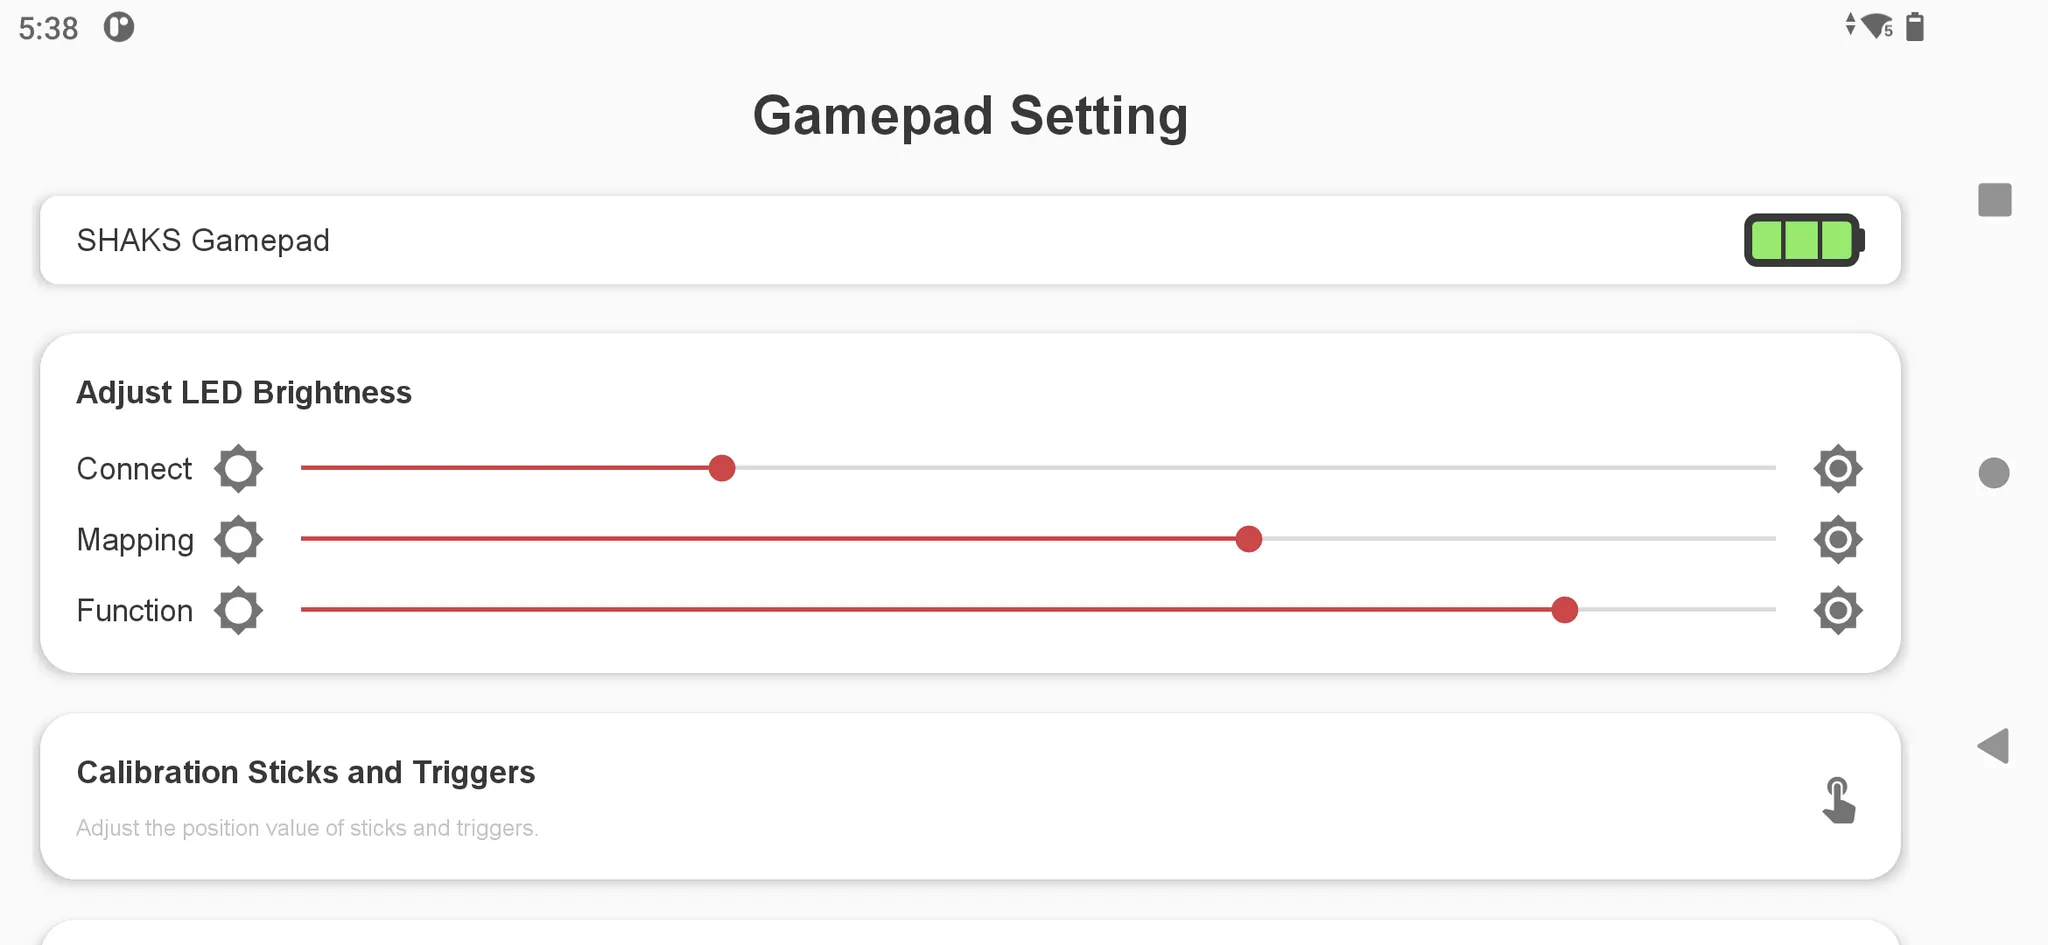Tap the Gamepad Setting page title
The image size is (2048, 945).
(x=970, y=116)
